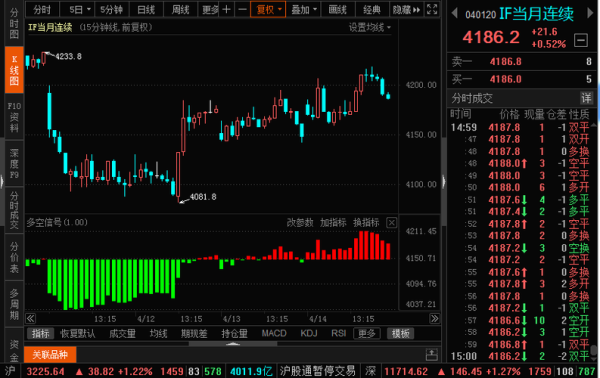Open 模板 template button

pos(400,333)
